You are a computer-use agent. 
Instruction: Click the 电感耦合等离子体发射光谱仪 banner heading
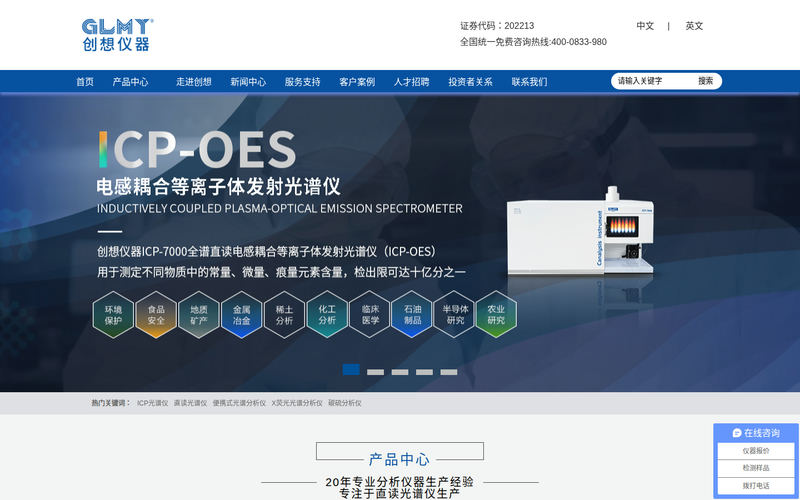point(218,187)
